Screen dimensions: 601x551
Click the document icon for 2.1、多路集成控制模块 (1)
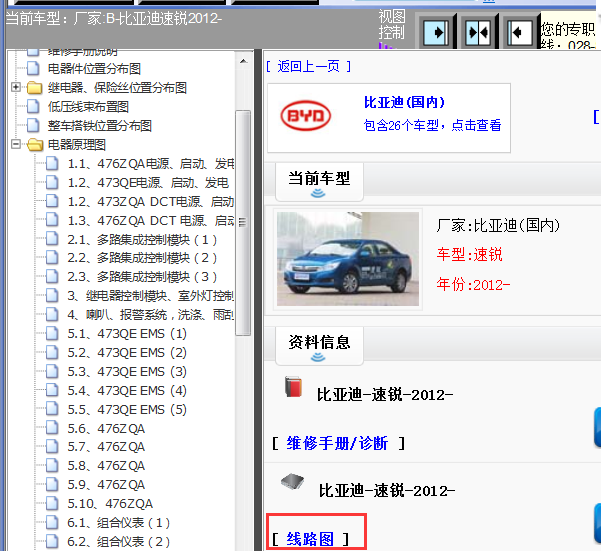pyautogui.click(x=52, y=239)
